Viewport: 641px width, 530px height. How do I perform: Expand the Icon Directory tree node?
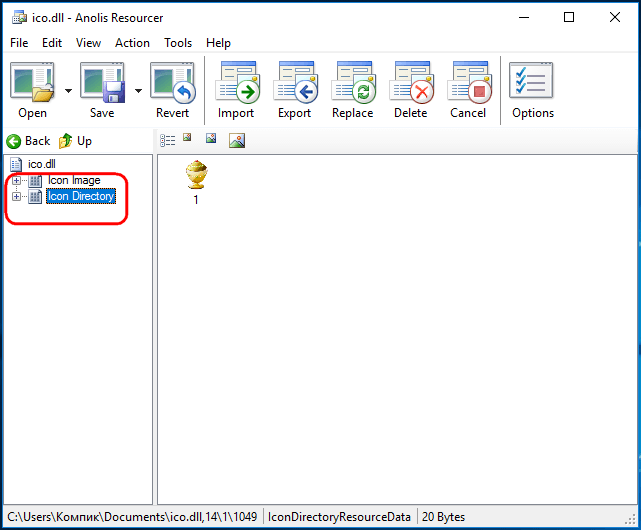(16, 197)
